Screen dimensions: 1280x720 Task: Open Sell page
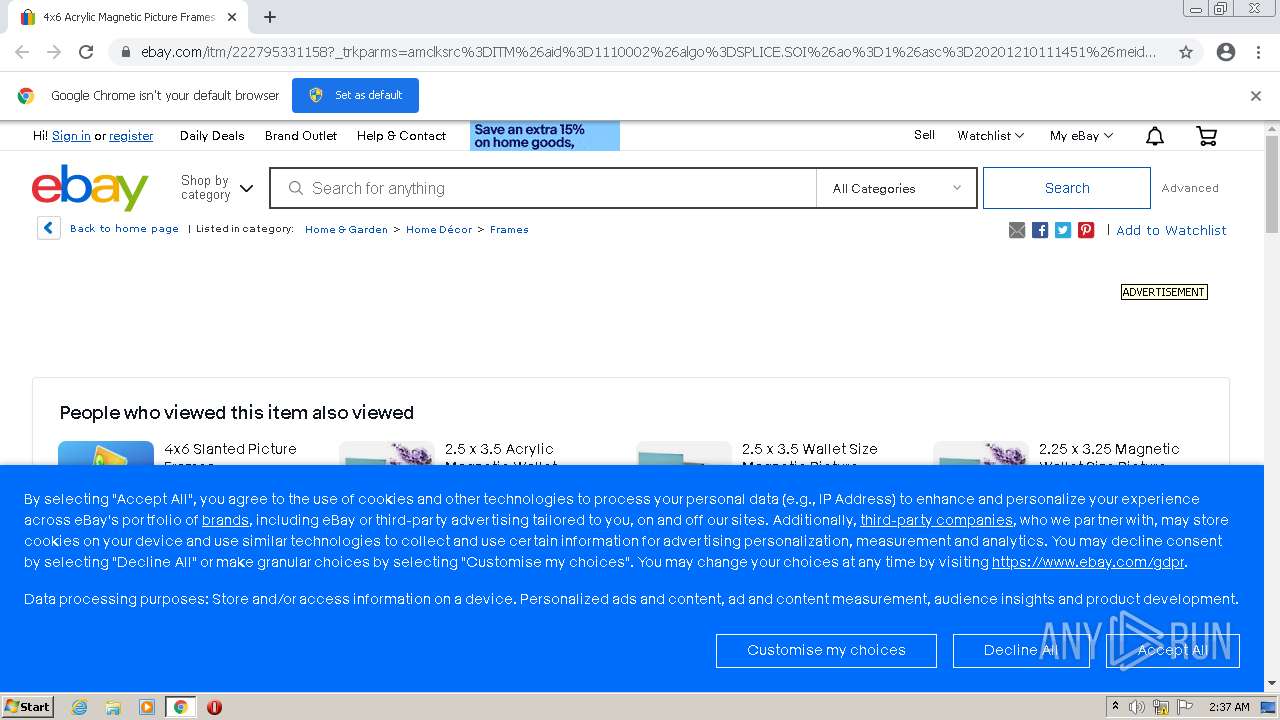click(924, 135)
